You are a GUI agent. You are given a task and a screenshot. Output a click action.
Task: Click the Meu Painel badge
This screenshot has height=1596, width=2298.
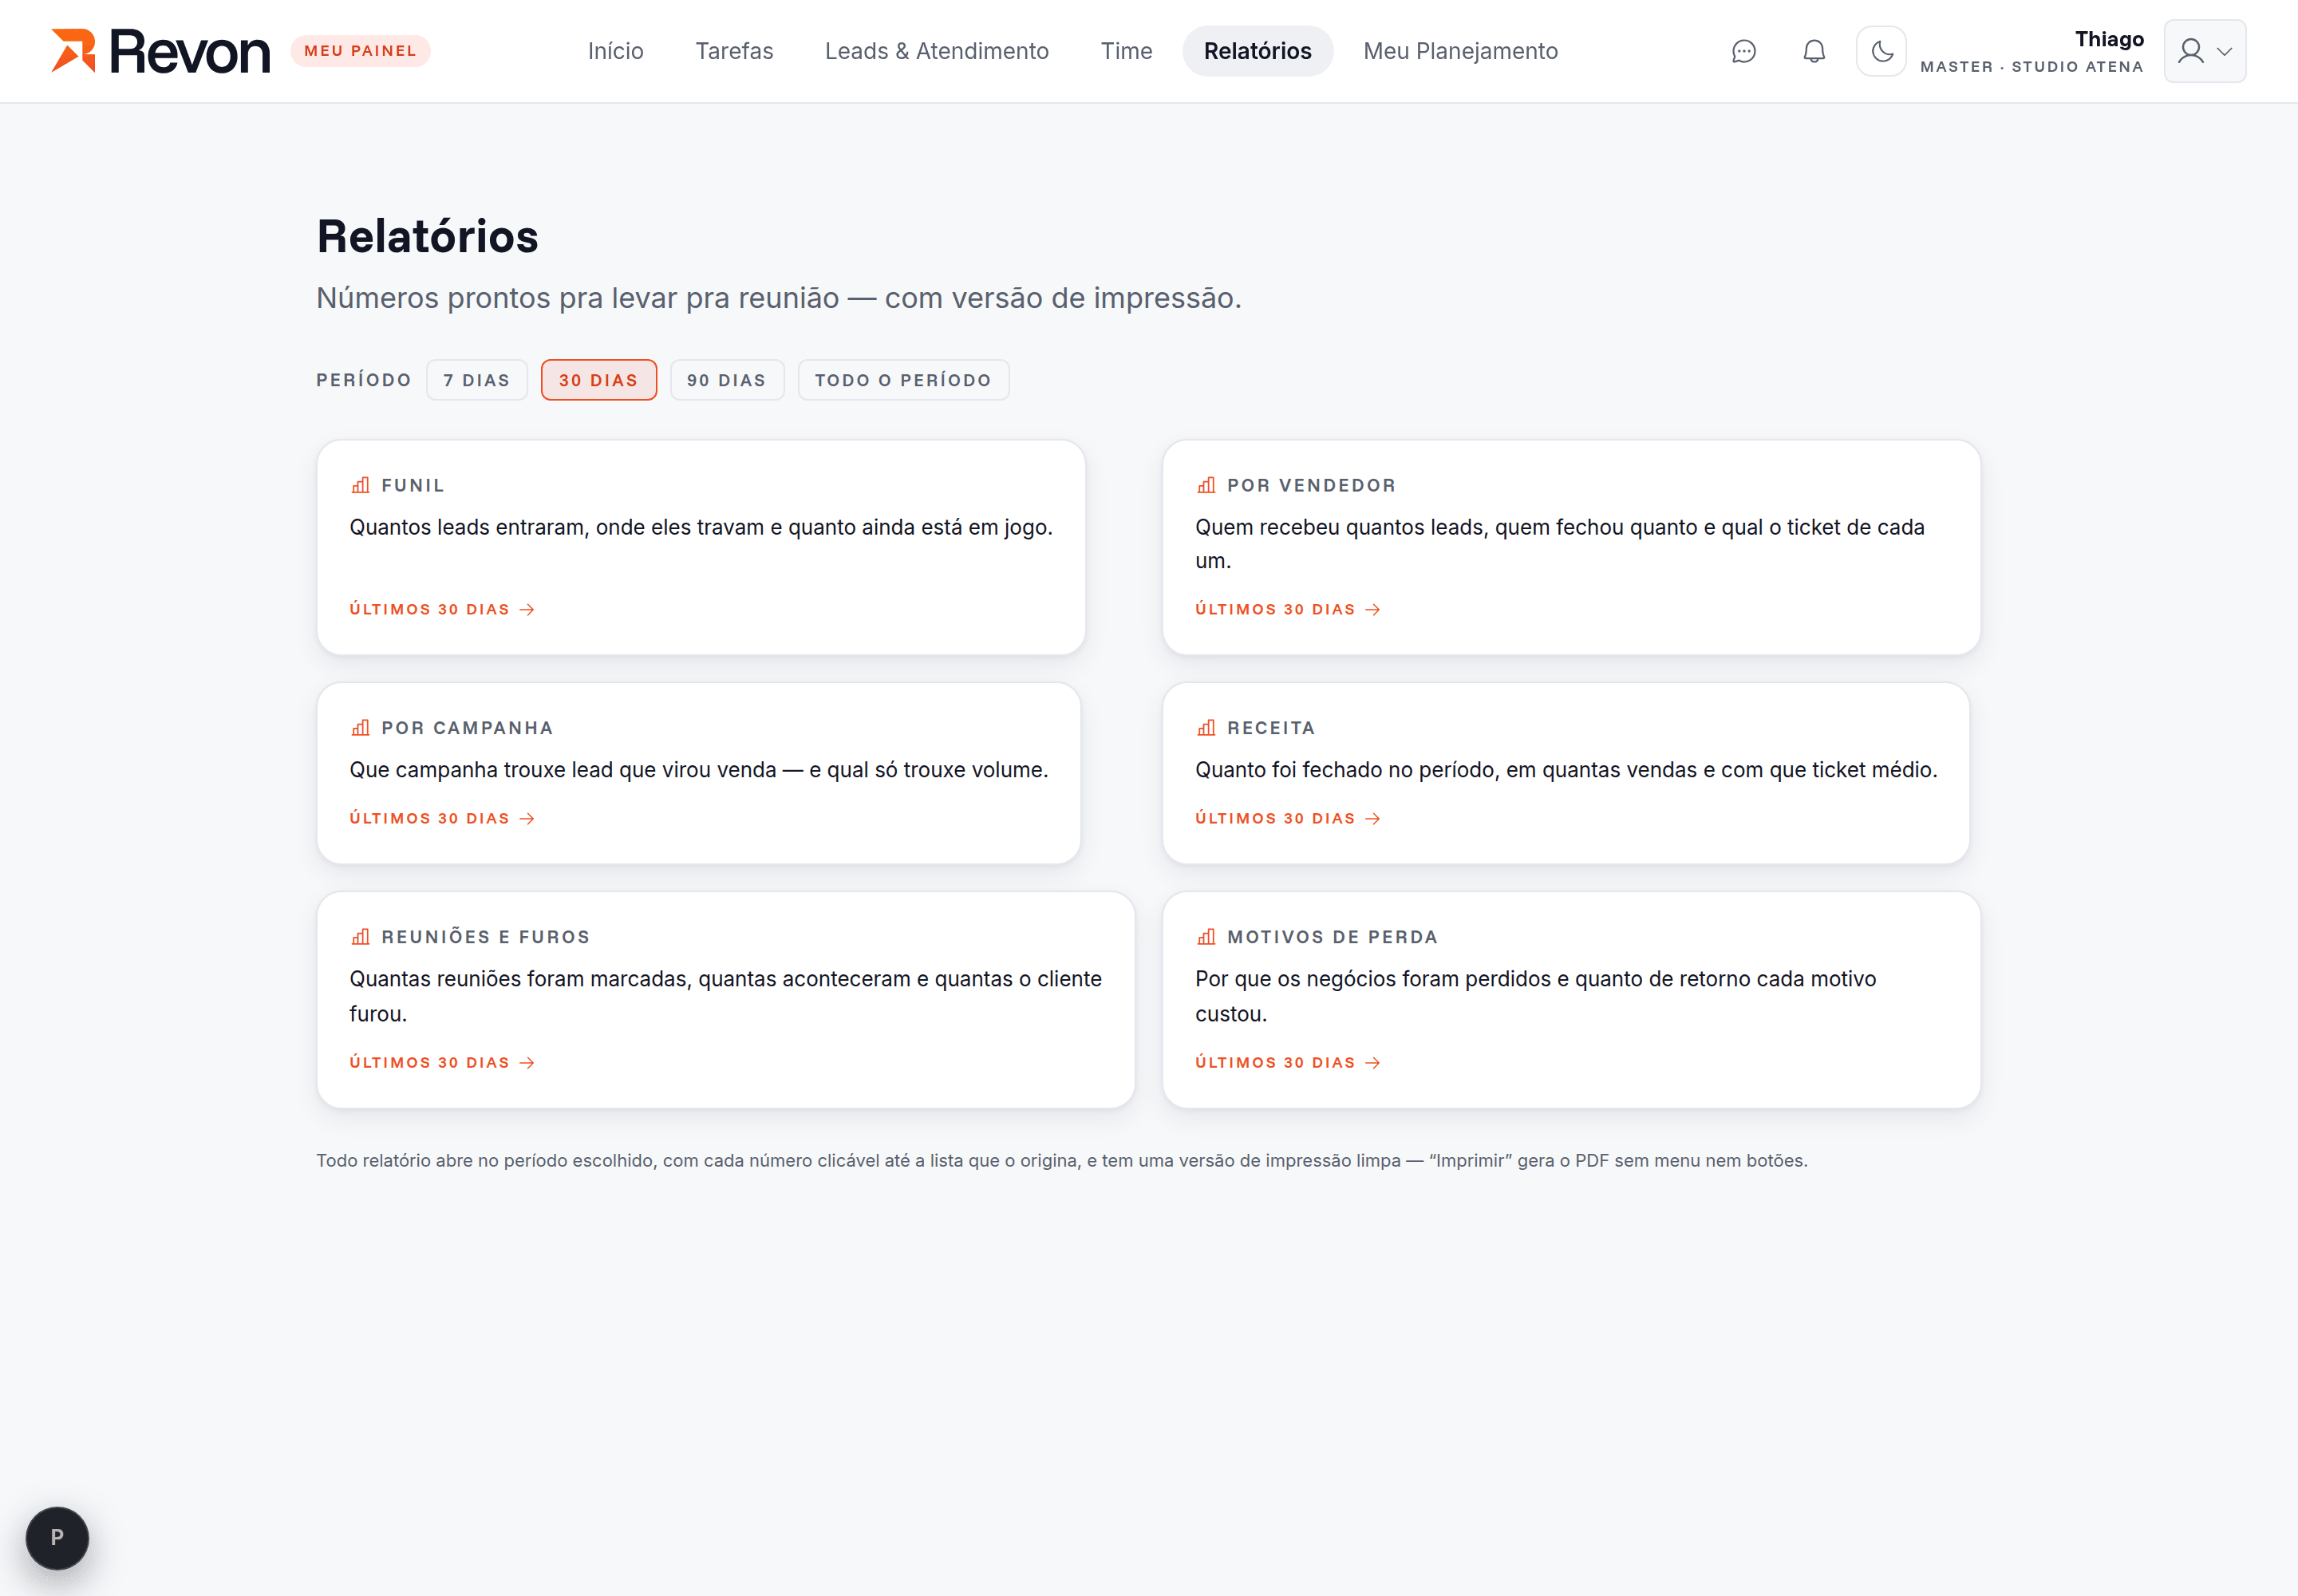coord(360,51)
